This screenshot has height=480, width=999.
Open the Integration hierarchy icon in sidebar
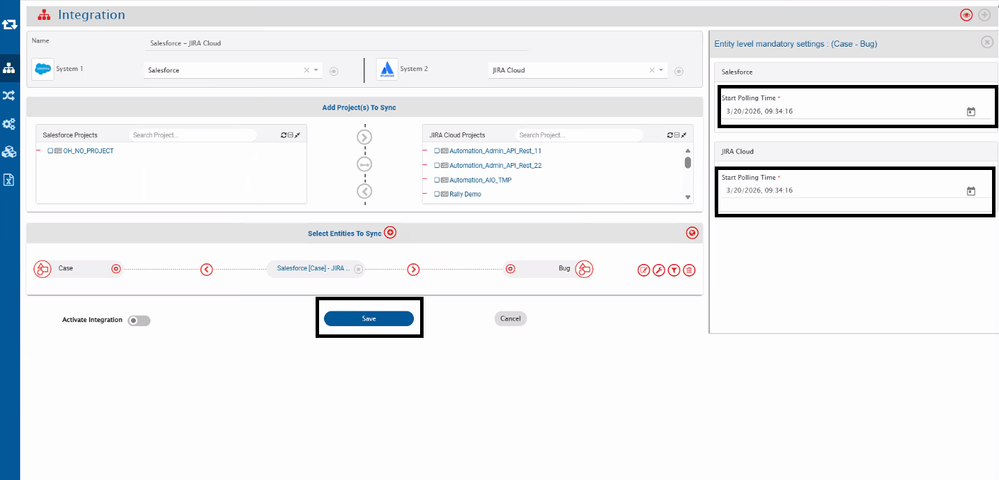10,68
